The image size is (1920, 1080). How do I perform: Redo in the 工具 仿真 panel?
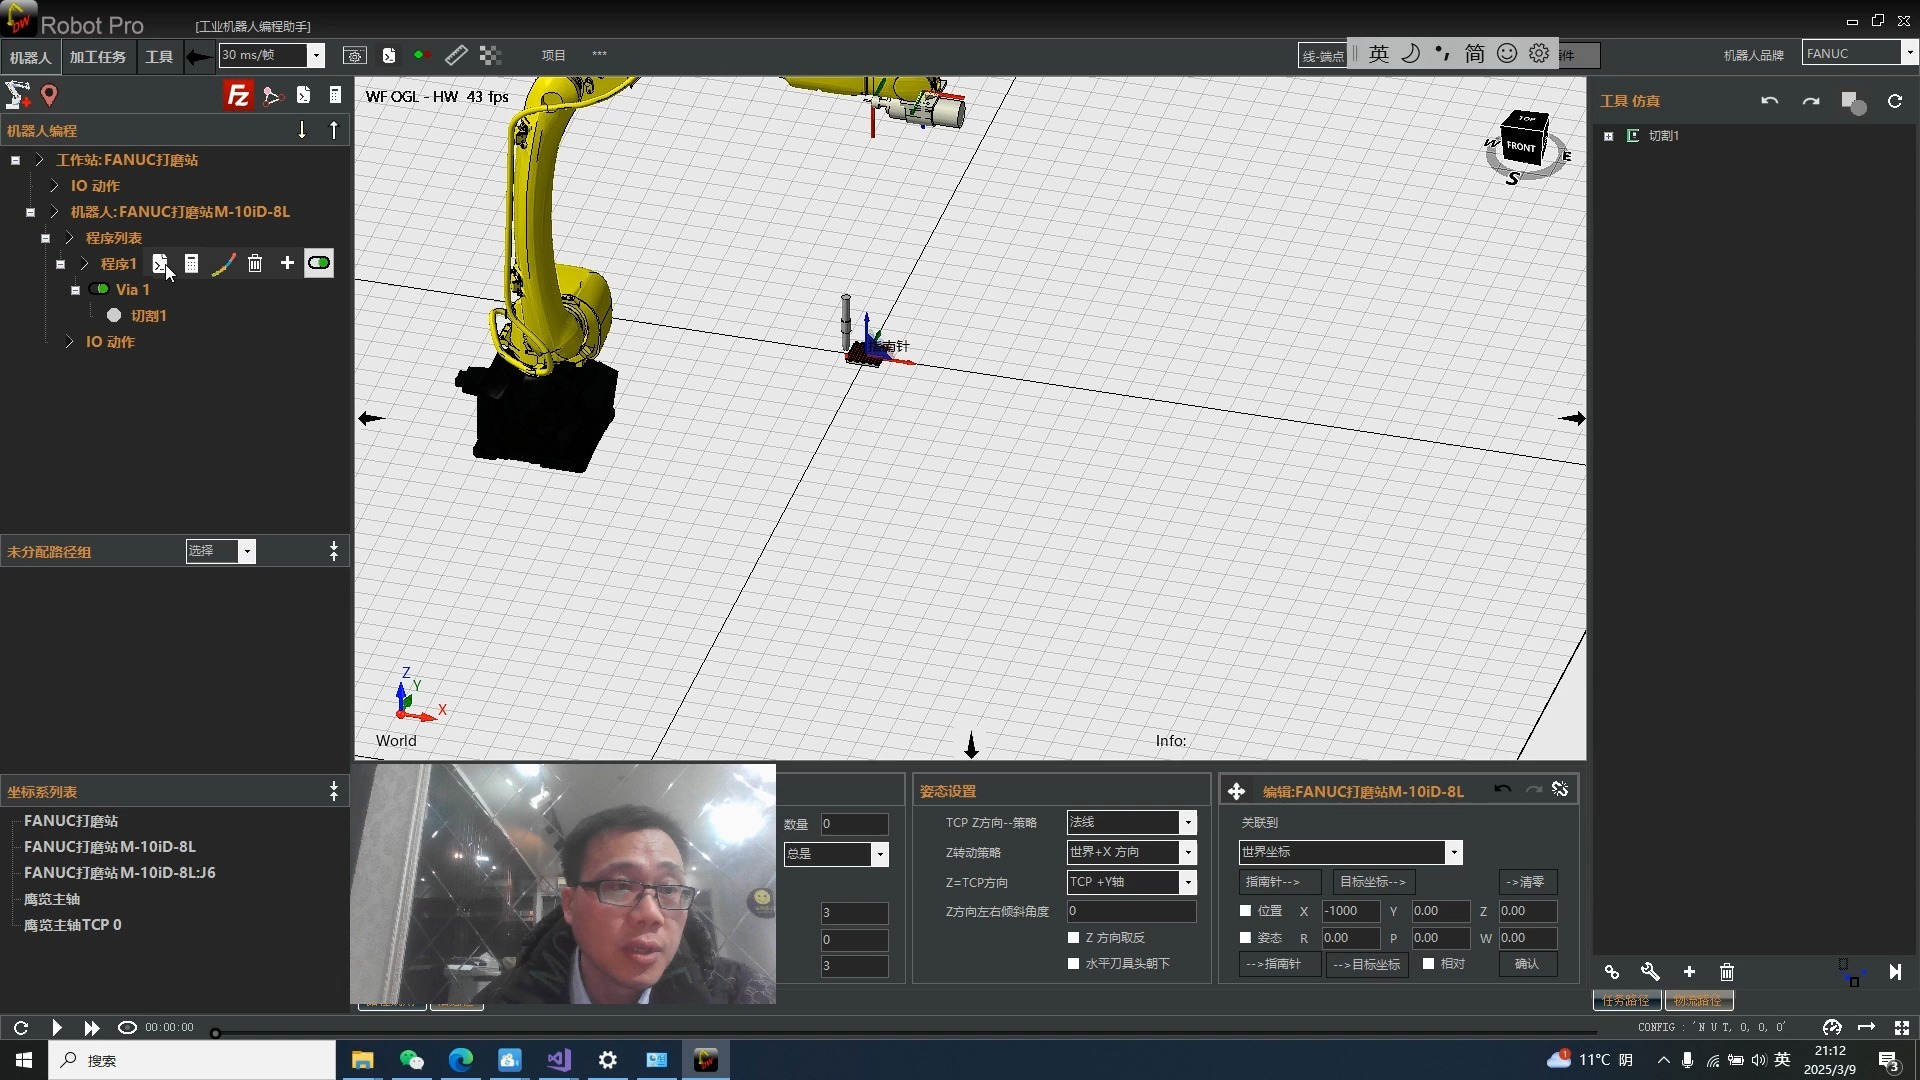click(1811, 101)
